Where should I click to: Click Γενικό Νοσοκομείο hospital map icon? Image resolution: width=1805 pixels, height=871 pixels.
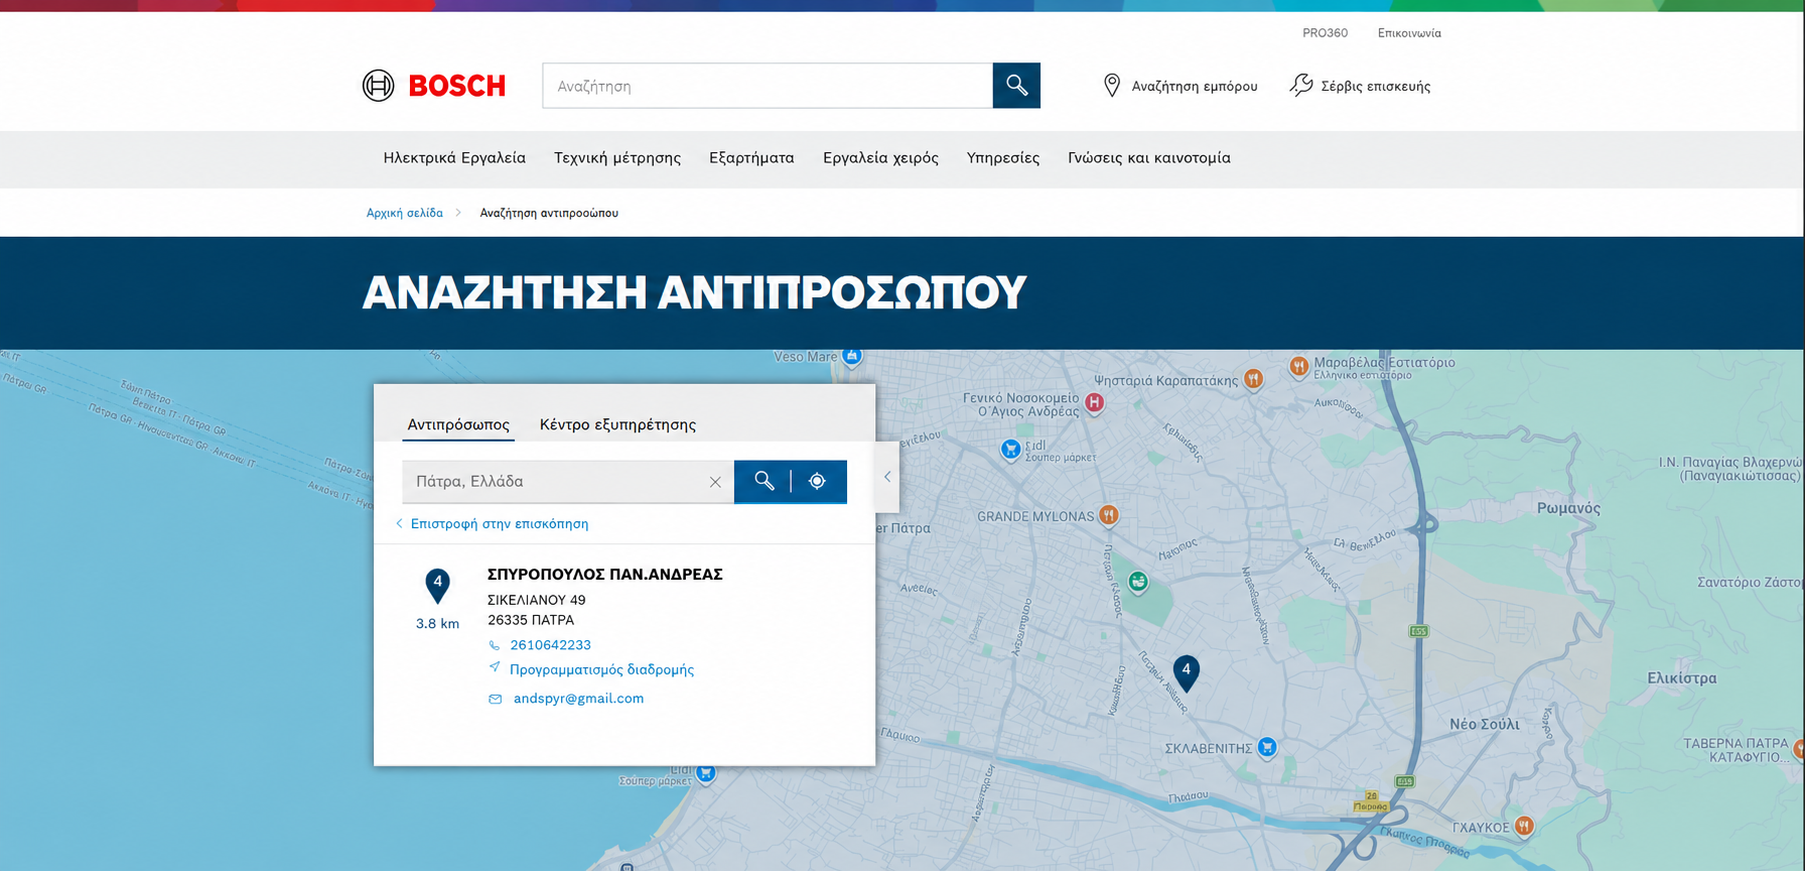1095,403
